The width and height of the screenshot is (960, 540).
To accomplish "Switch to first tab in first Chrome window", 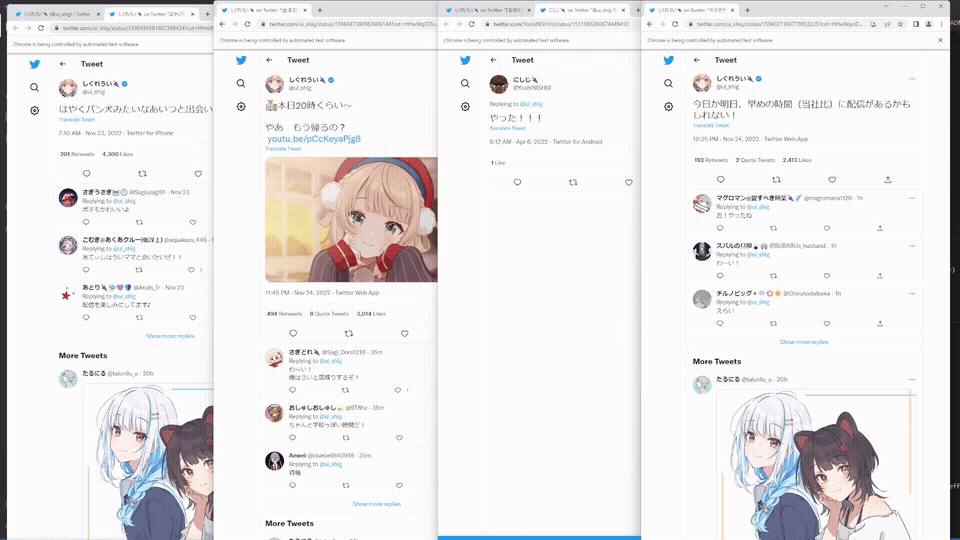I will [57, 13].
